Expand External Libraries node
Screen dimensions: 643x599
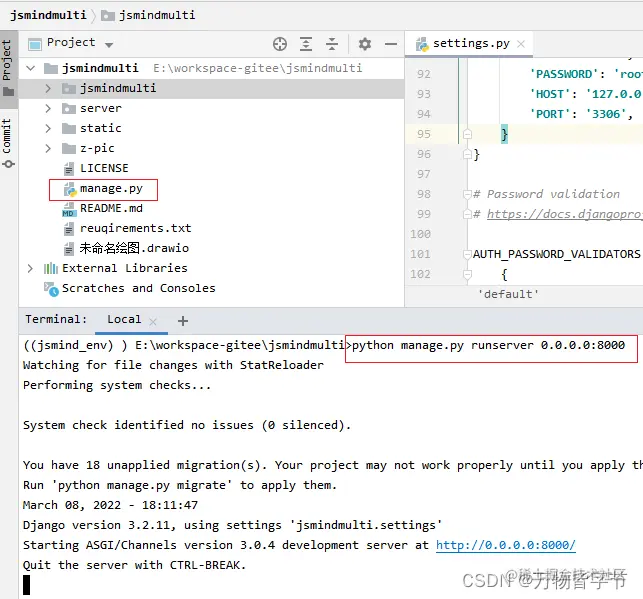pos(30,269)
